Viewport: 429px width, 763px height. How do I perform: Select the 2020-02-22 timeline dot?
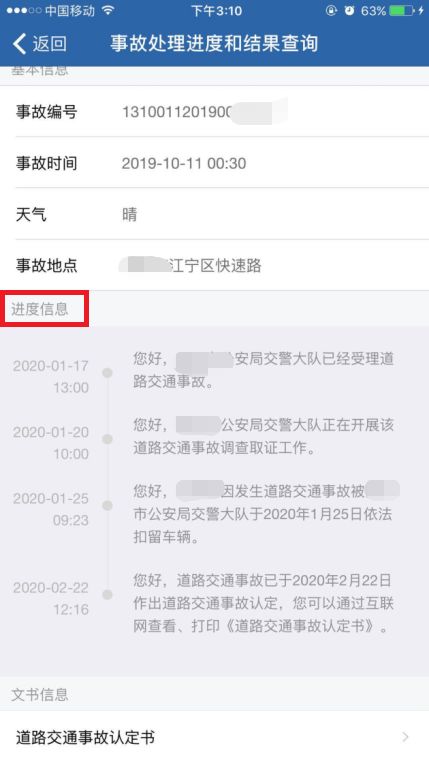click(107, 594)
